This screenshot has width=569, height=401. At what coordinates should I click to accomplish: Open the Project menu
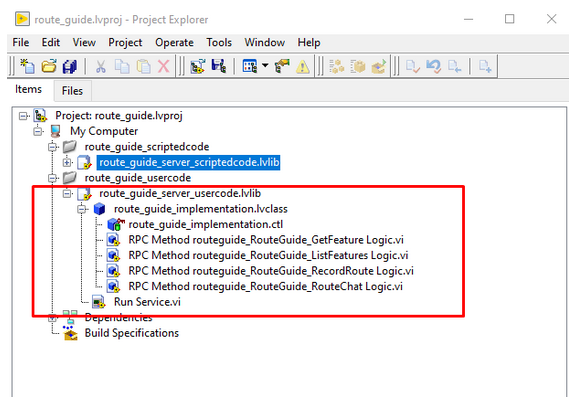(125, 42)
